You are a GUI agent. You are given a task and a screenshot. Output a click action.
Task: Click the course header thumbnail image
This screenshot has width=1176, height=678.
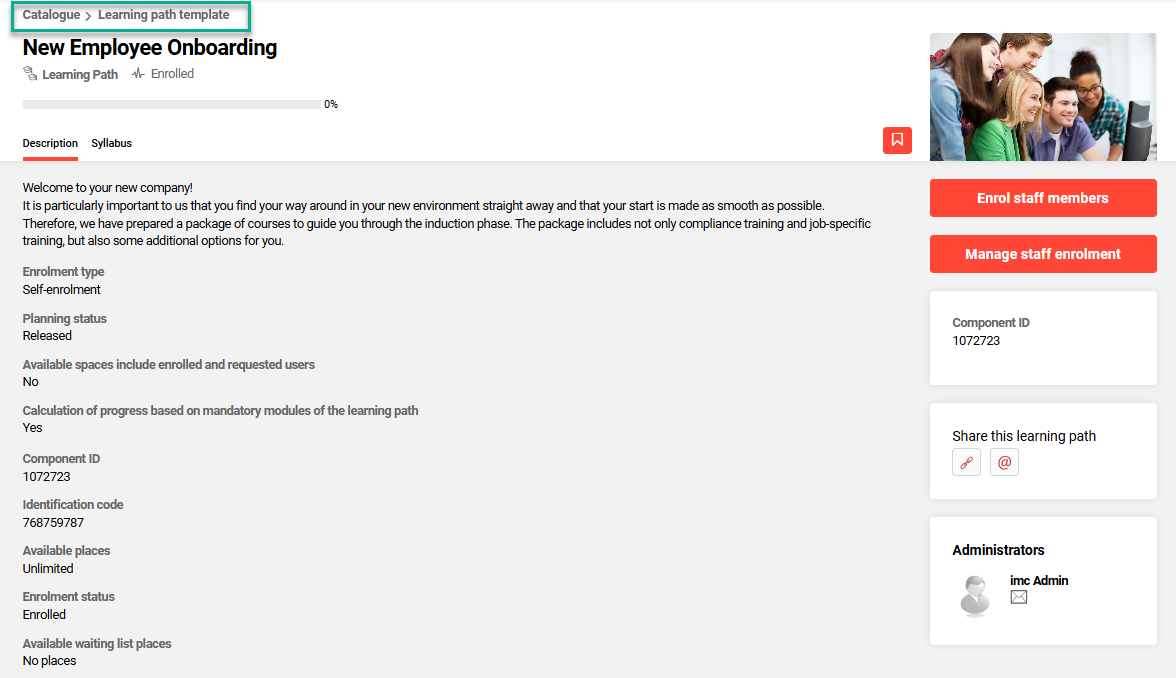click(1043, 97)
